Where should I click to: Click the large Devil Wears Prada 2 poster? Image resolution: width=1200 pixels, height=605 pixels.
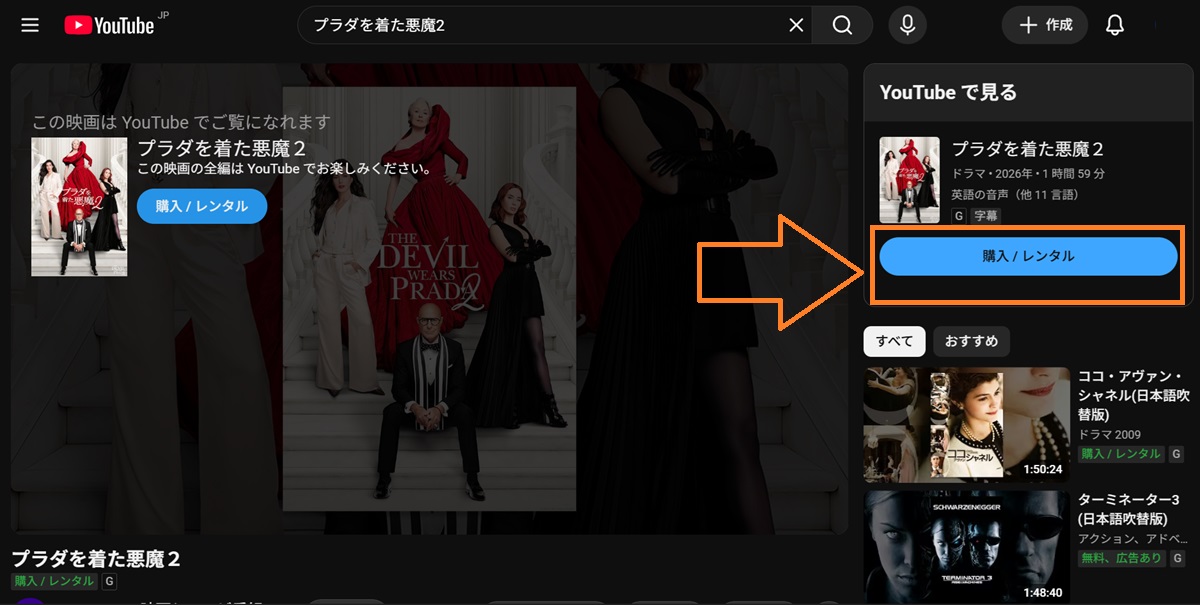429,299
